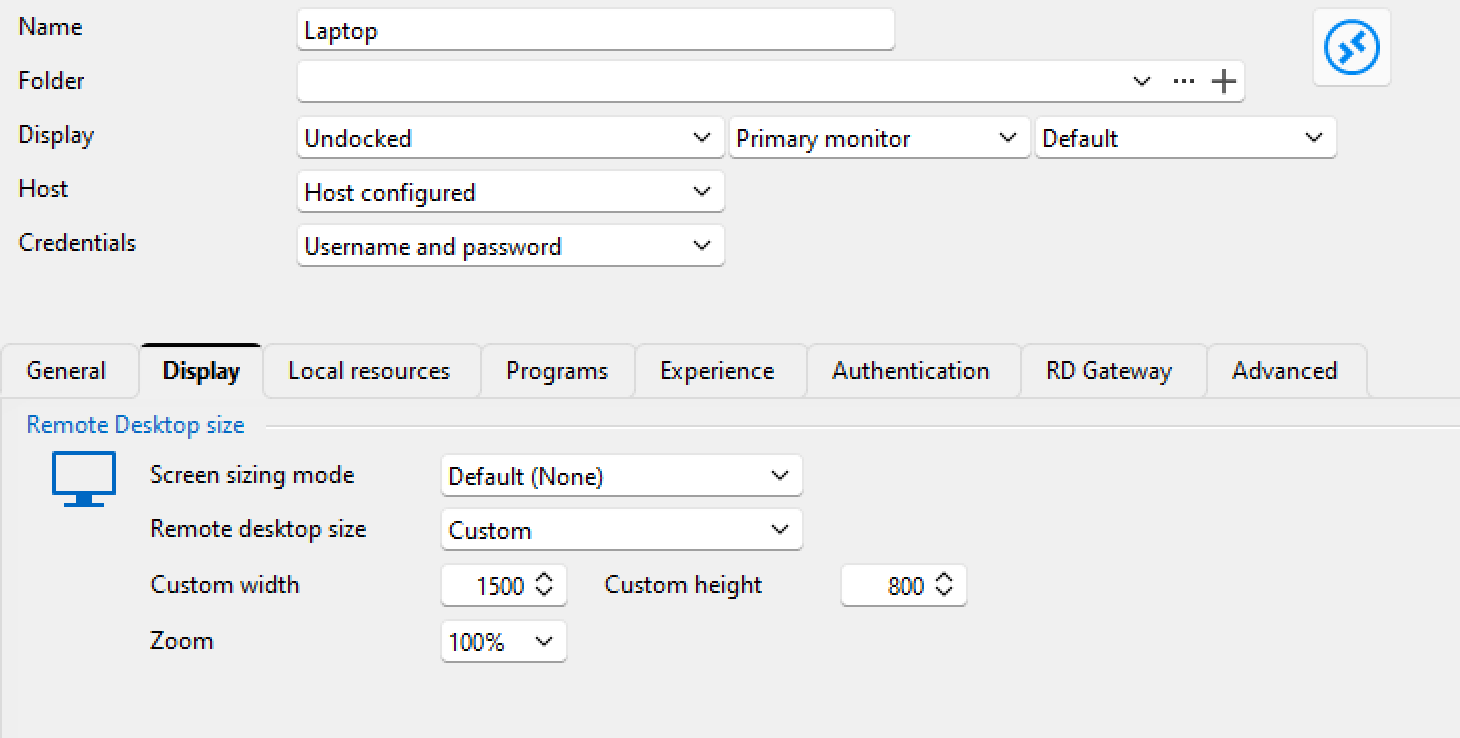Image resolution: width=1460 pixels, height=738 pixels.
Task: Open the Username and password dropdown
Action: coord(511,246)
